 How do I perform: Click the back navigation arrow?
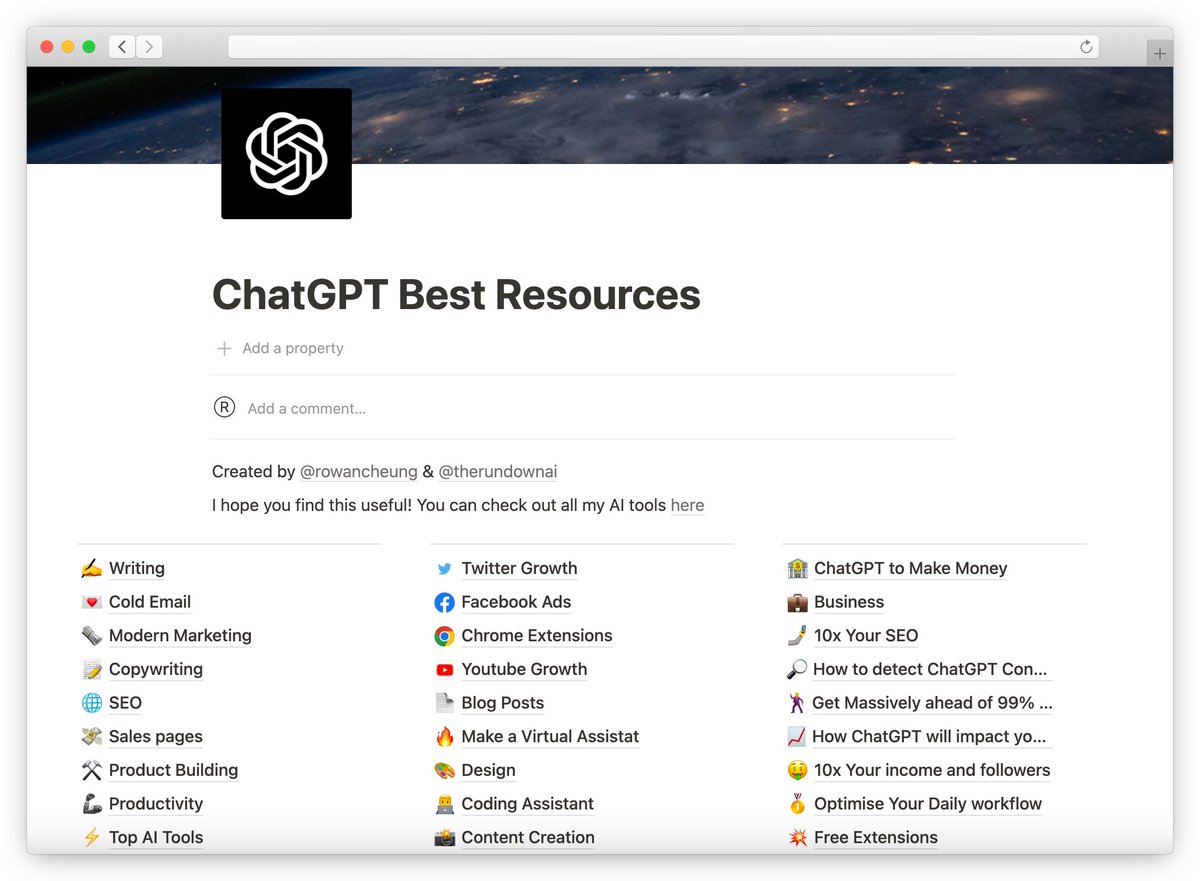tap(121, 46)
